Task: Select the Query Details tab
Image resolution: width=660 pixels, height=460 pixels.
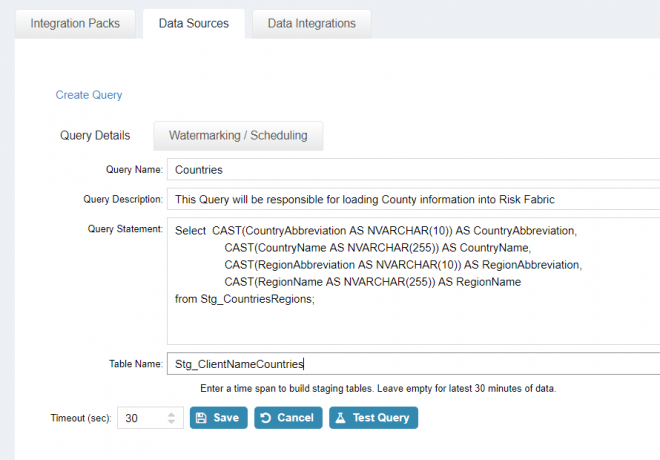Action: coord(95,135)
